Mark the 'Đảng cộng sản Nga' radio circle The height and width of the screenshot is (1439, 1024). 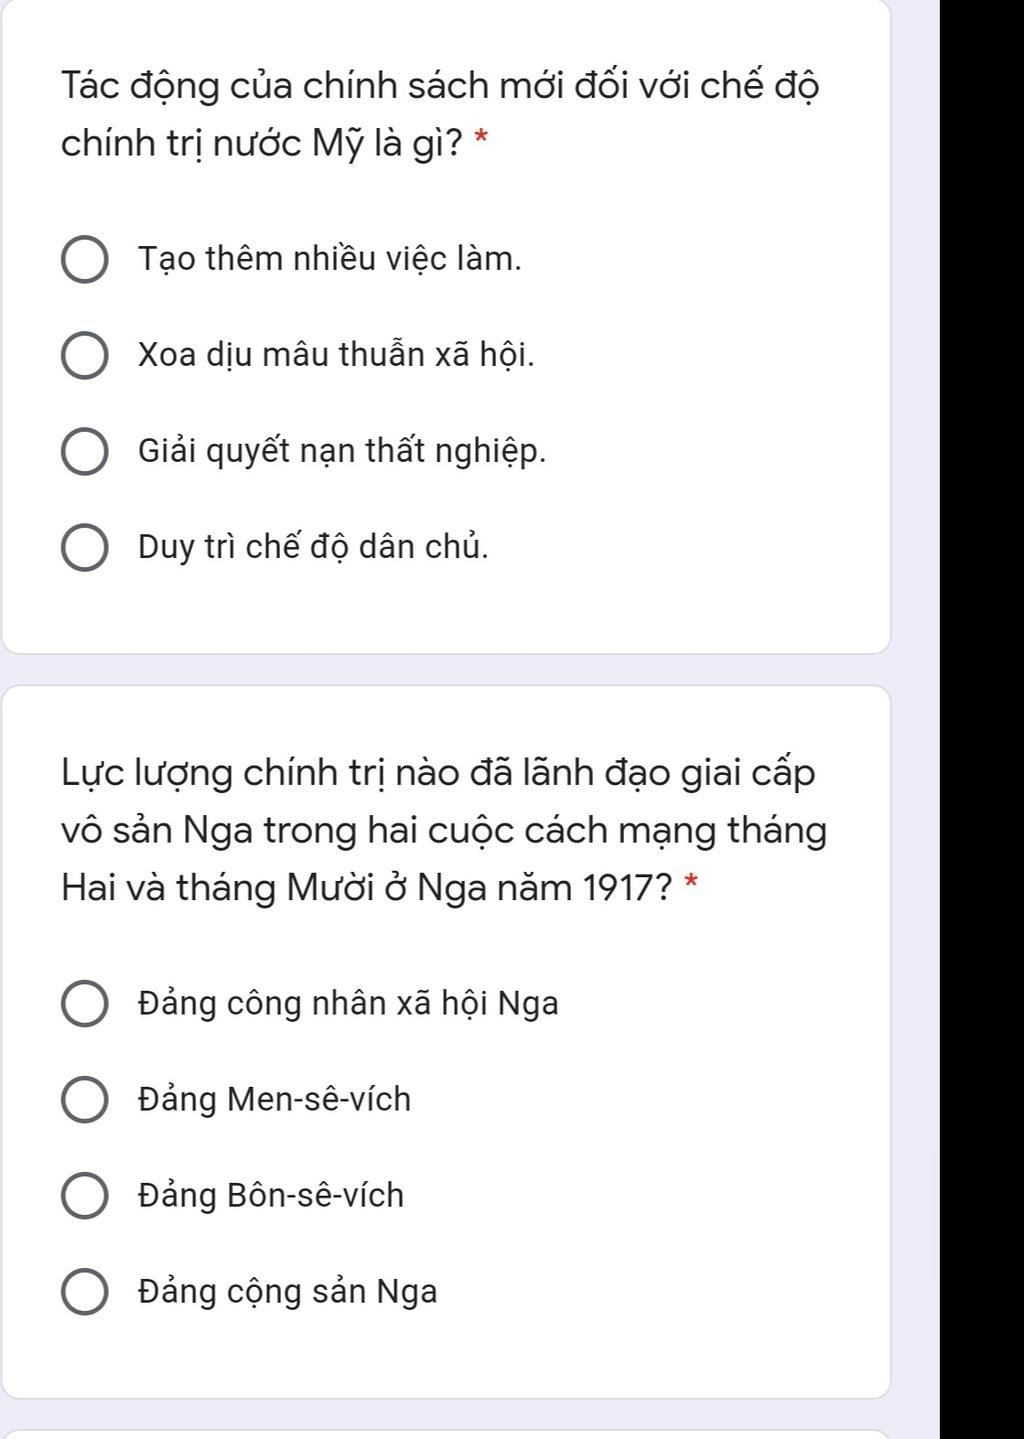click(x=86, y=1292)
